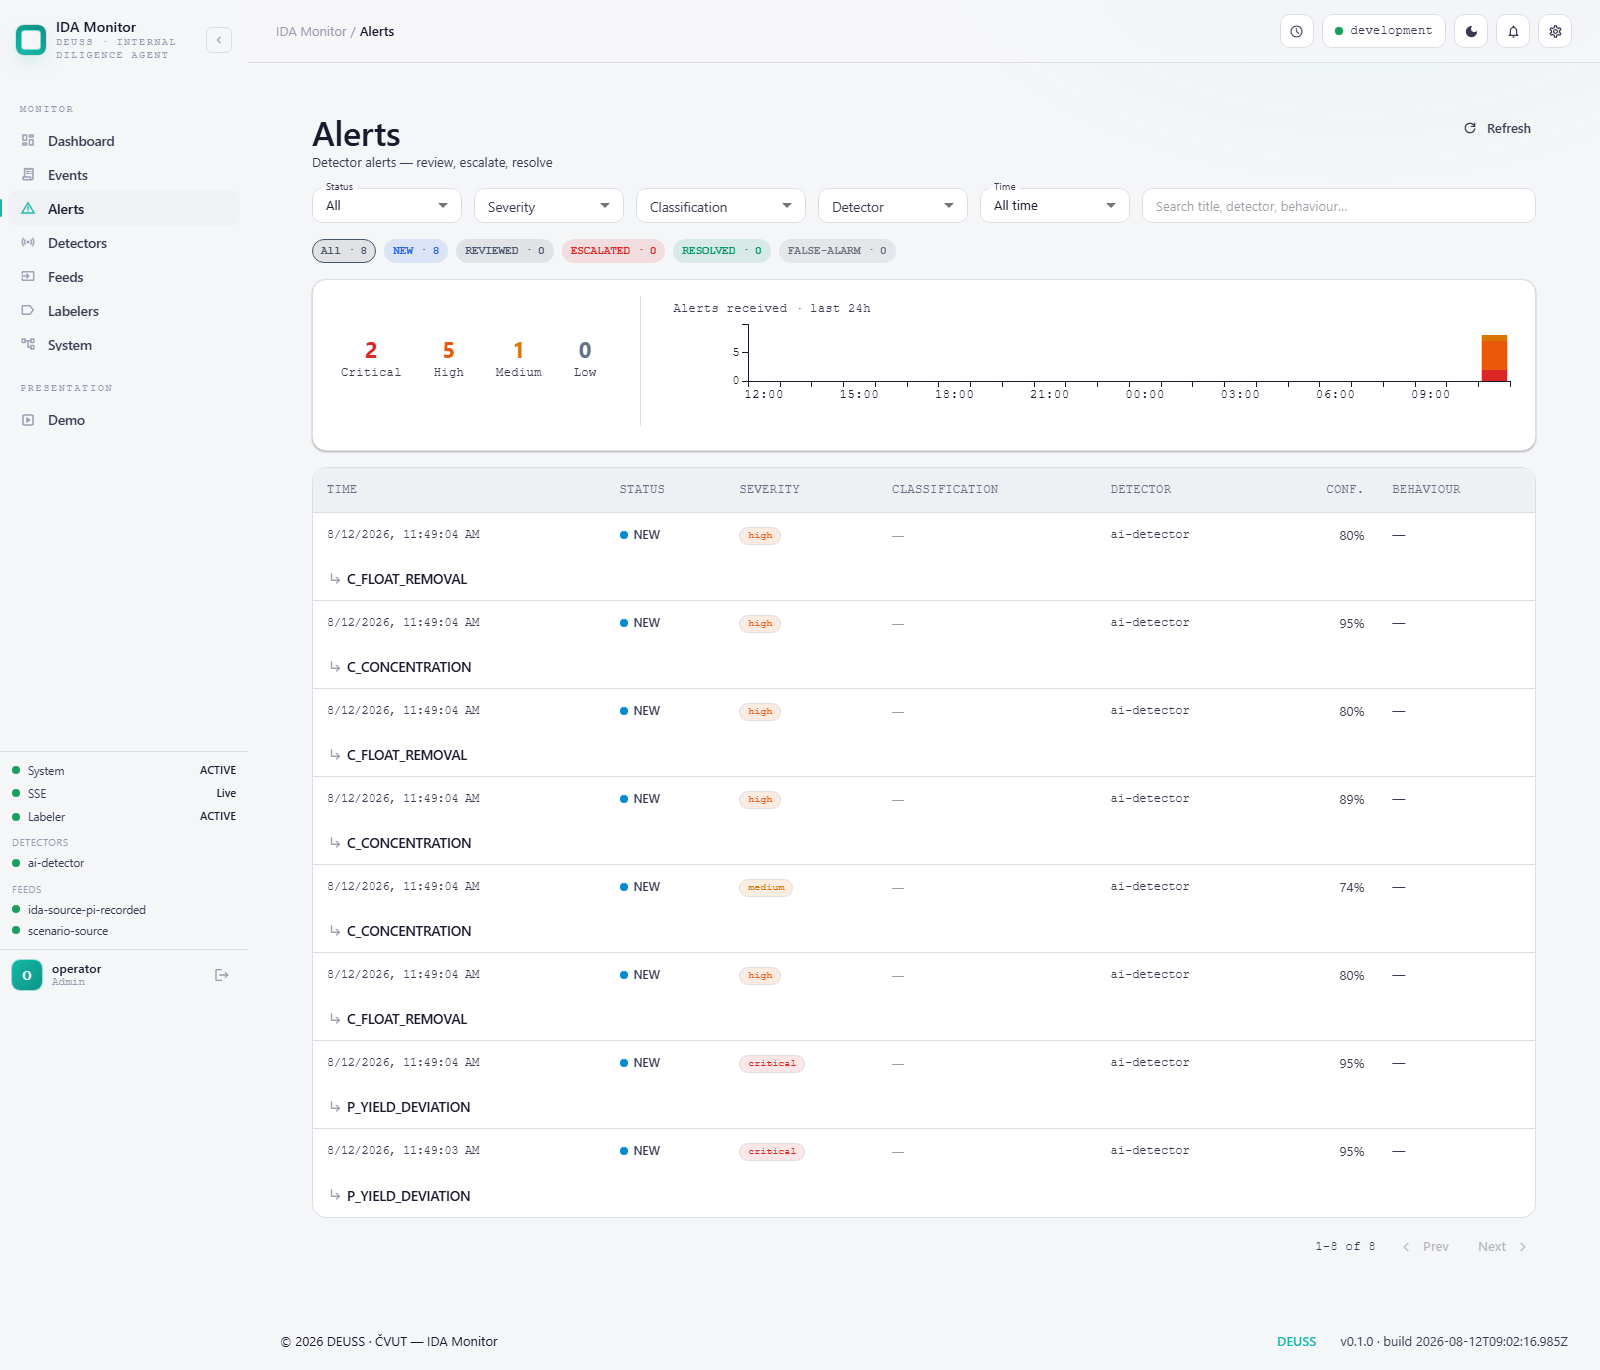Screen dimensions: 1600x1370
Task: Click the stacked bar in alerts chart
Action: 1494,358
